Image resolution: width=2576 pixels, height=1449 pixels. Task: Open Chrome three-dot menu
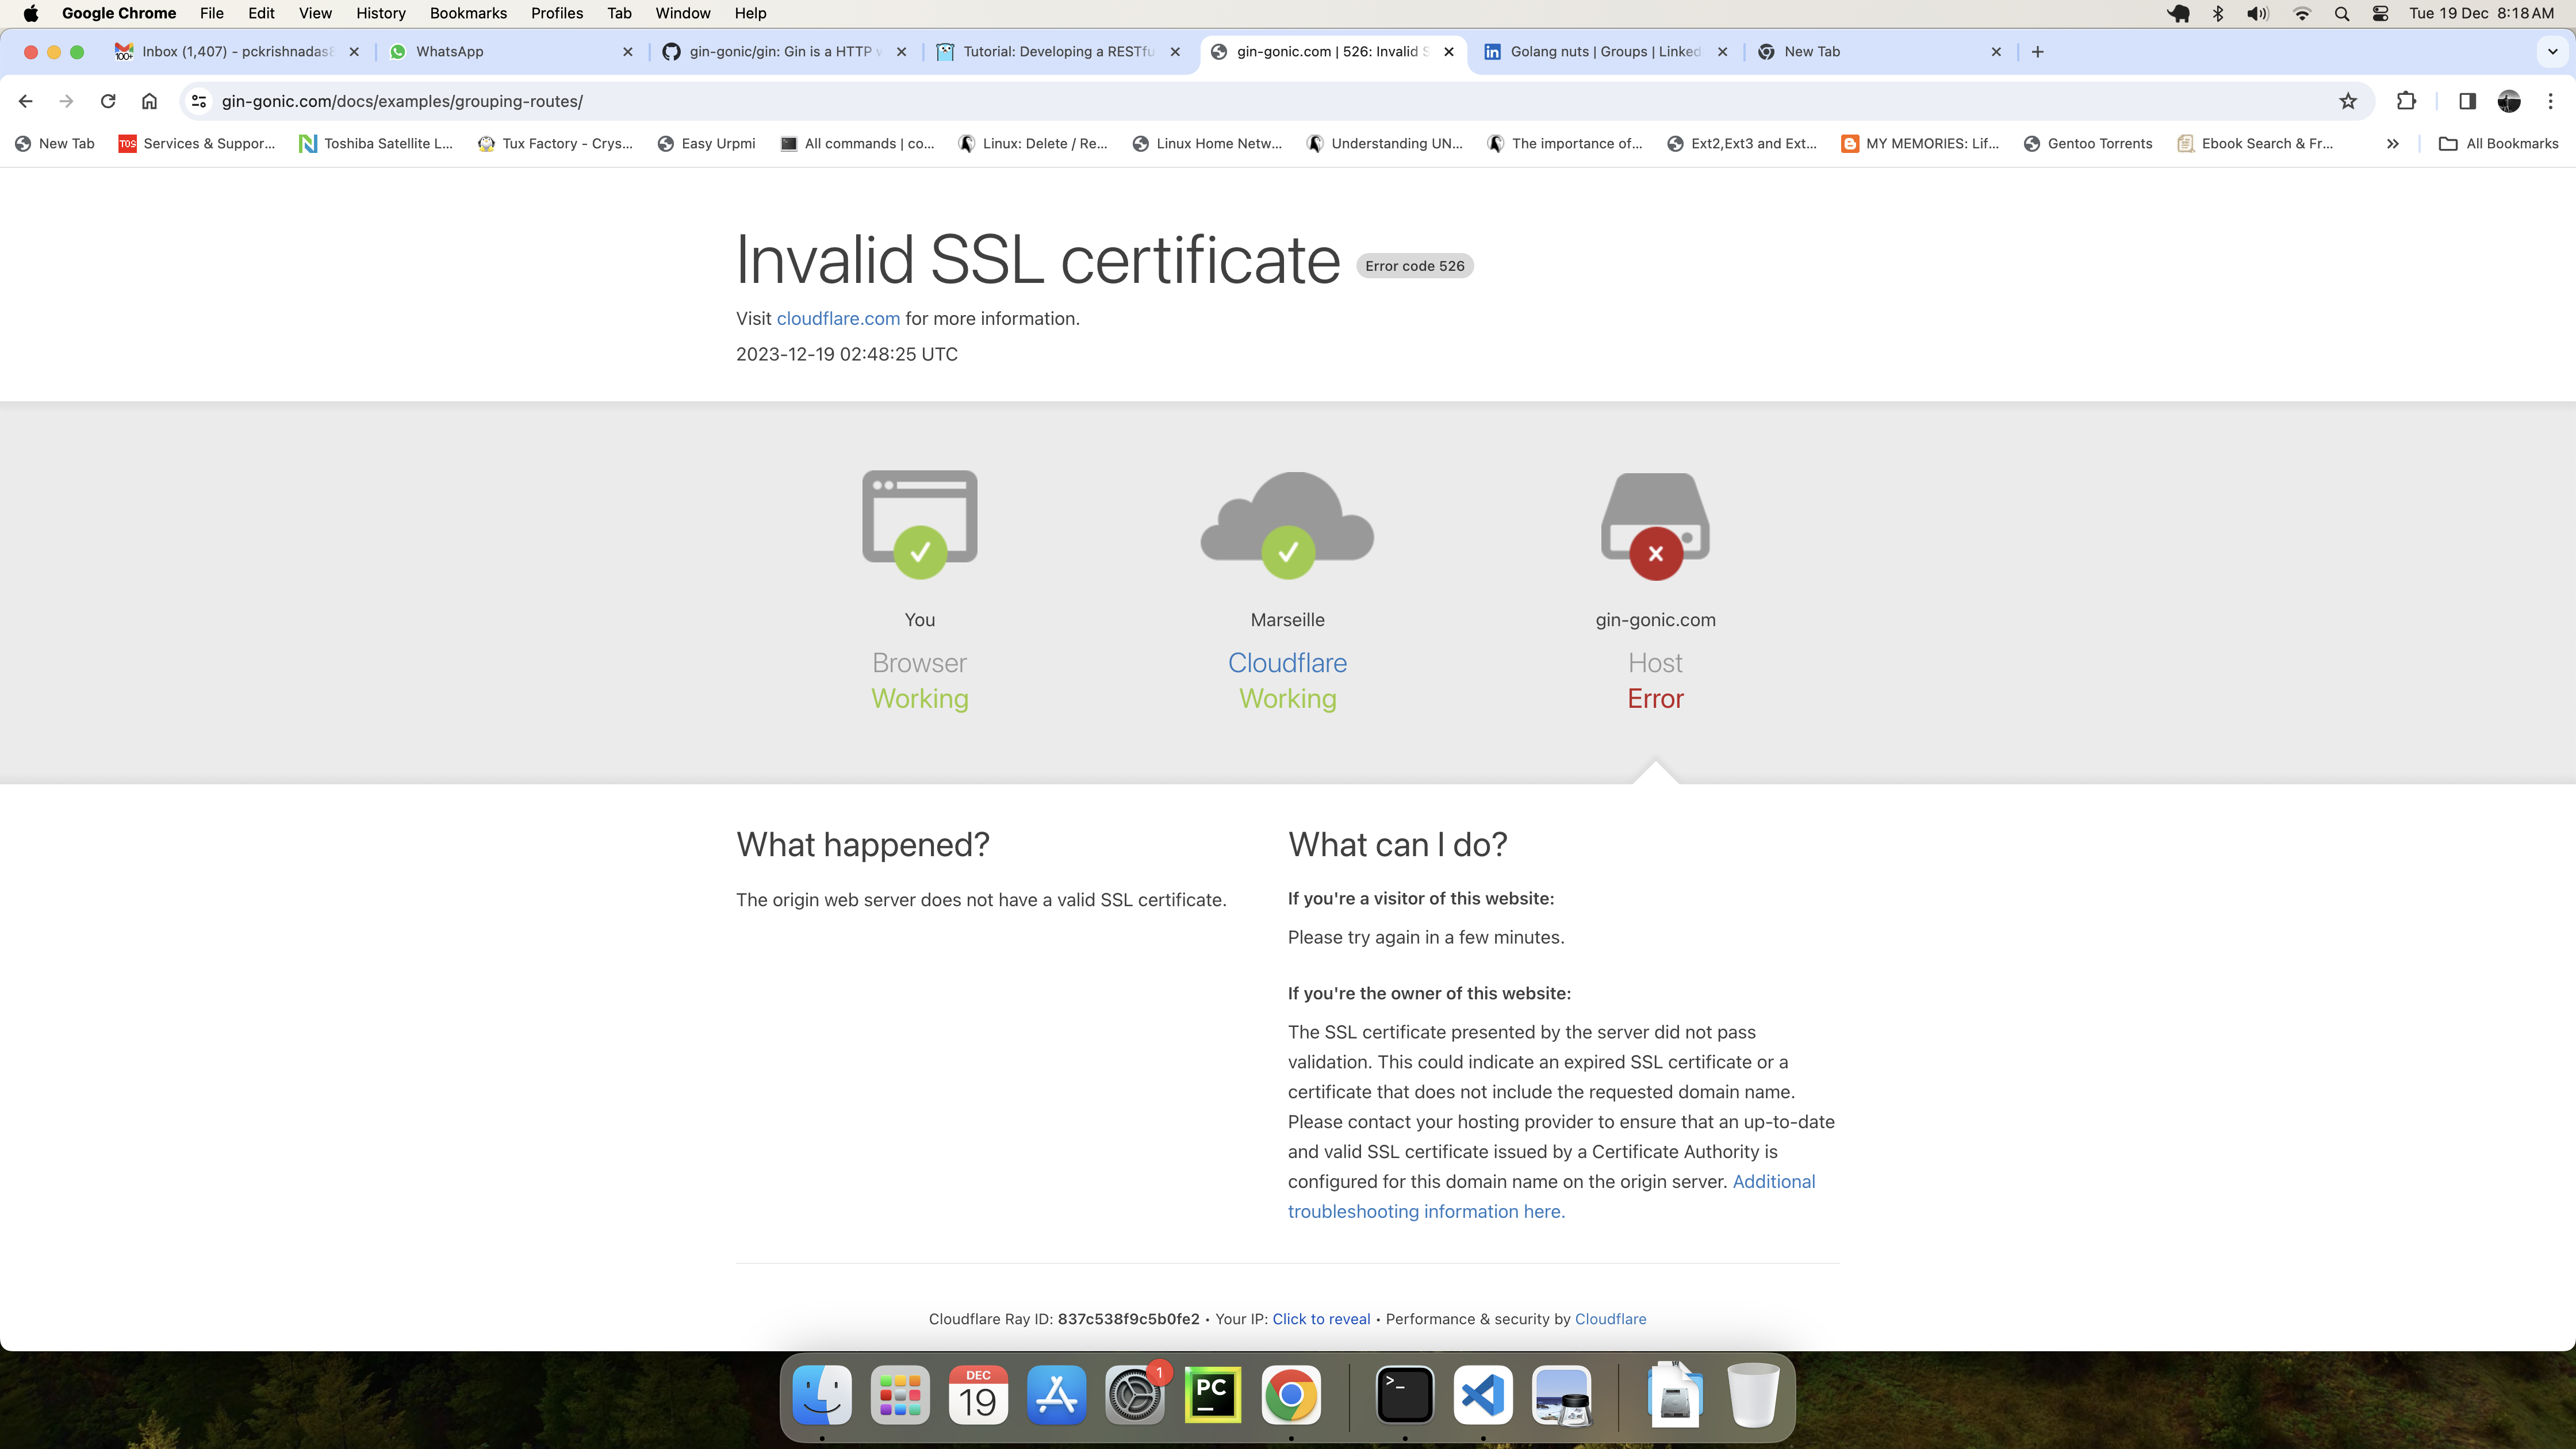2551,101
